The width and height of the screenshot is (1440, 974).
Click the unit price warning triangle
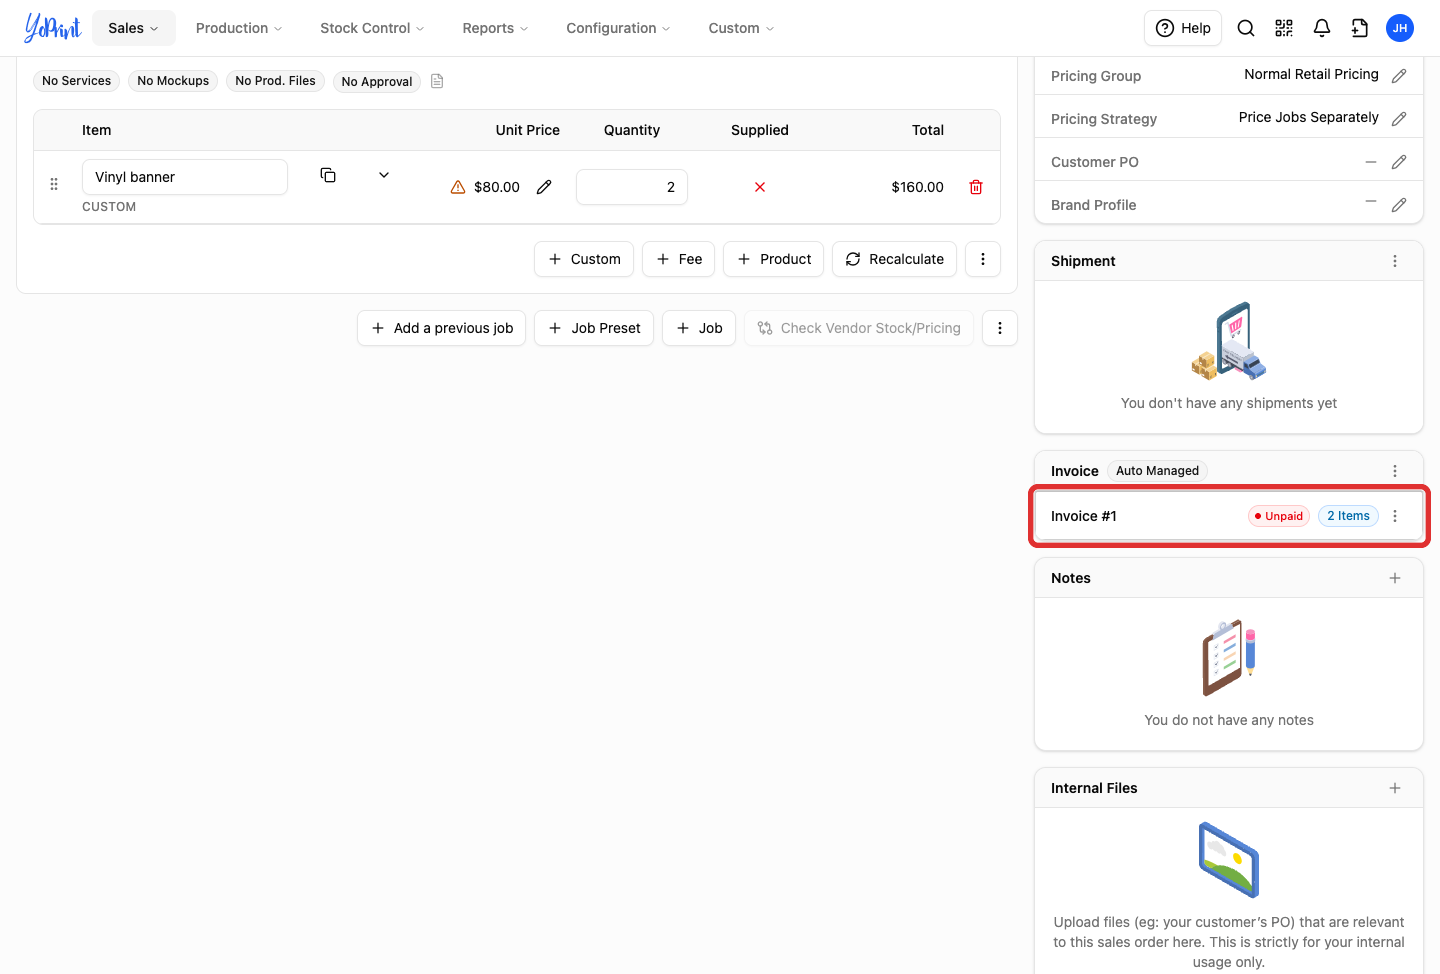click(x=458, y=187)
